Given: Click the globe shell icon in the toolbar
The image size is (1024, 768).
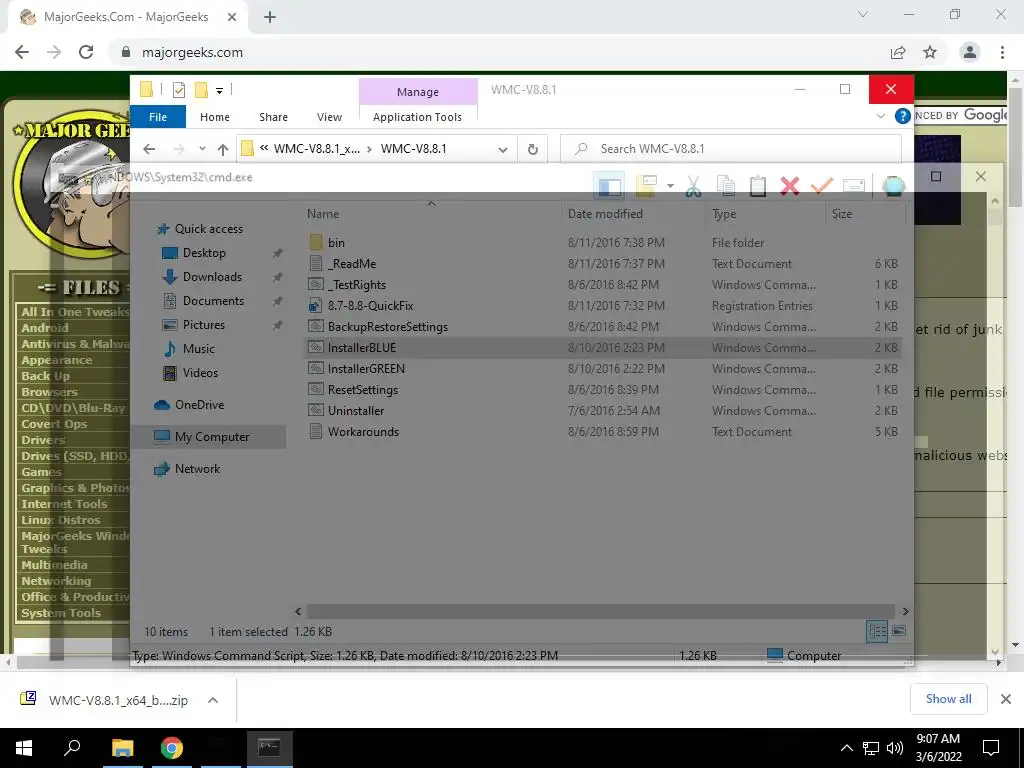Looking at the screenshot, I should coord(893,186).
